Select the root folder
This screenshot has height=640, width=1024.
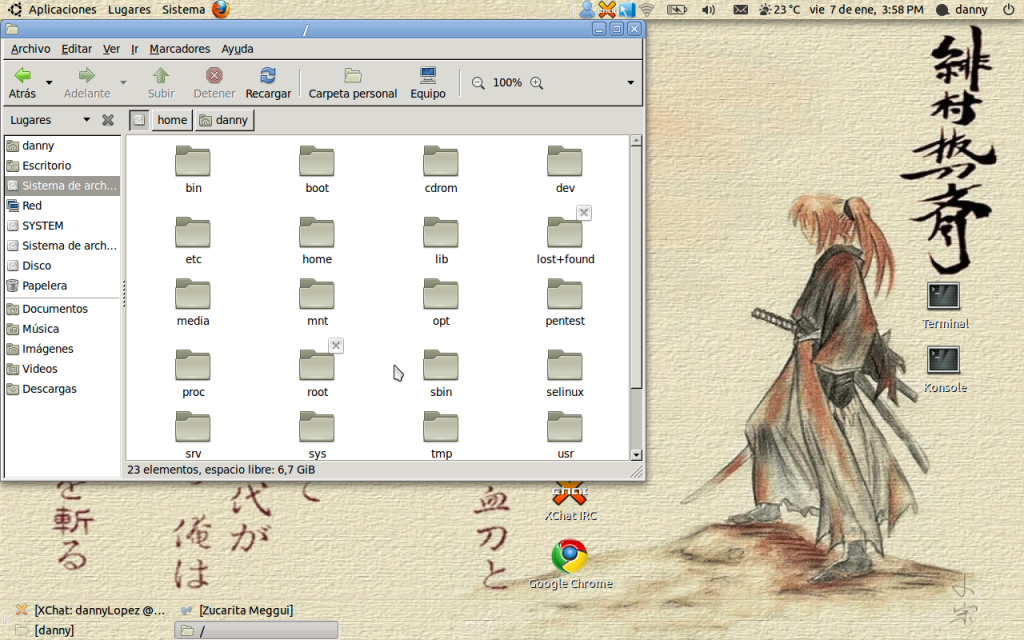coord(317,374)
